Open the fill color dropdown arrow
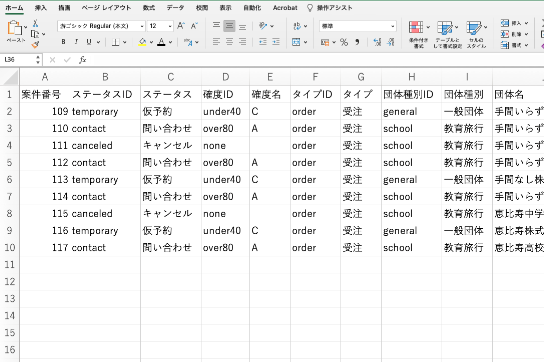Screen dimensions: 544x362 (151, 42)
